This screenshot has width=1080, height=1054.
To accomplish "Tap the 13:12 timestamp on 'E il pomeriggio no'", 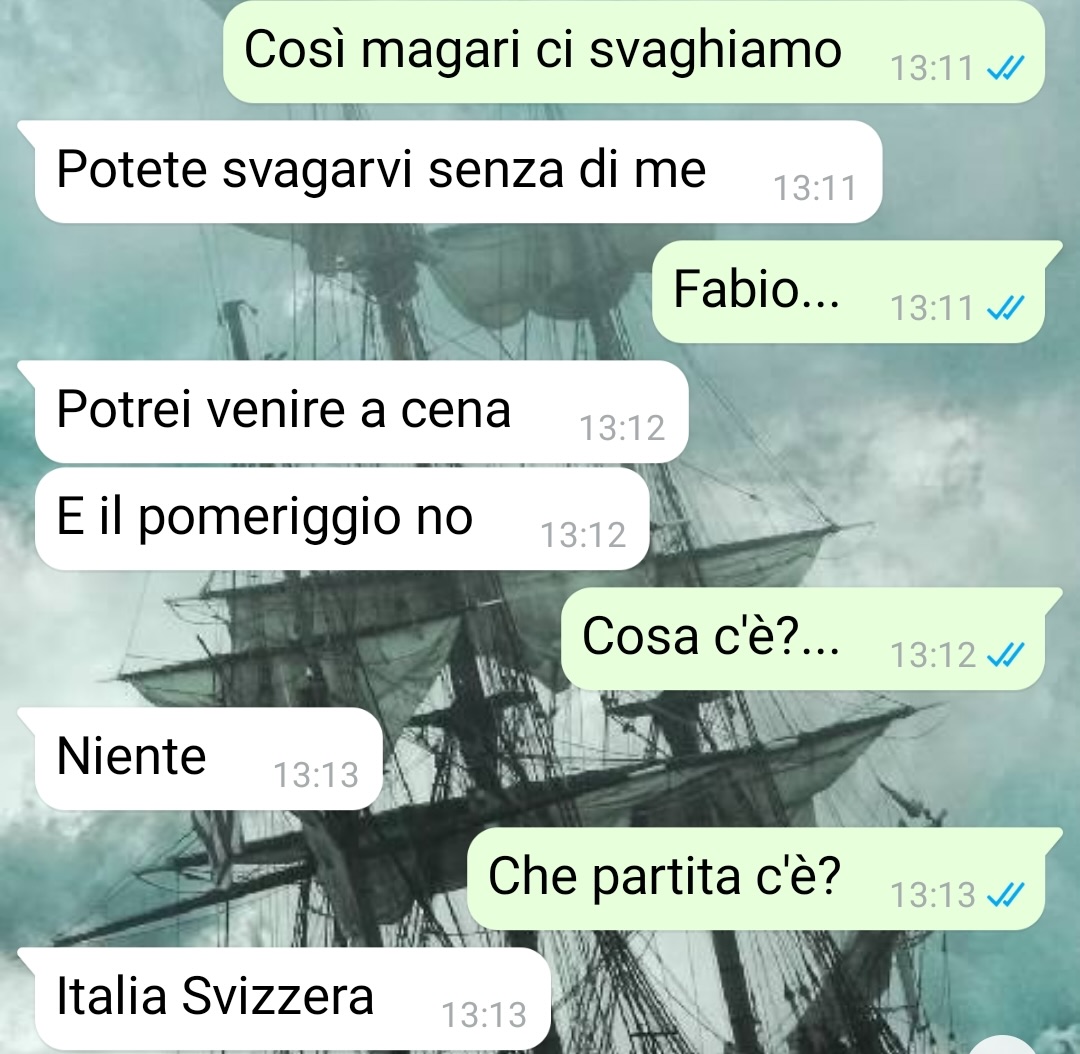I will coord(583,535).
